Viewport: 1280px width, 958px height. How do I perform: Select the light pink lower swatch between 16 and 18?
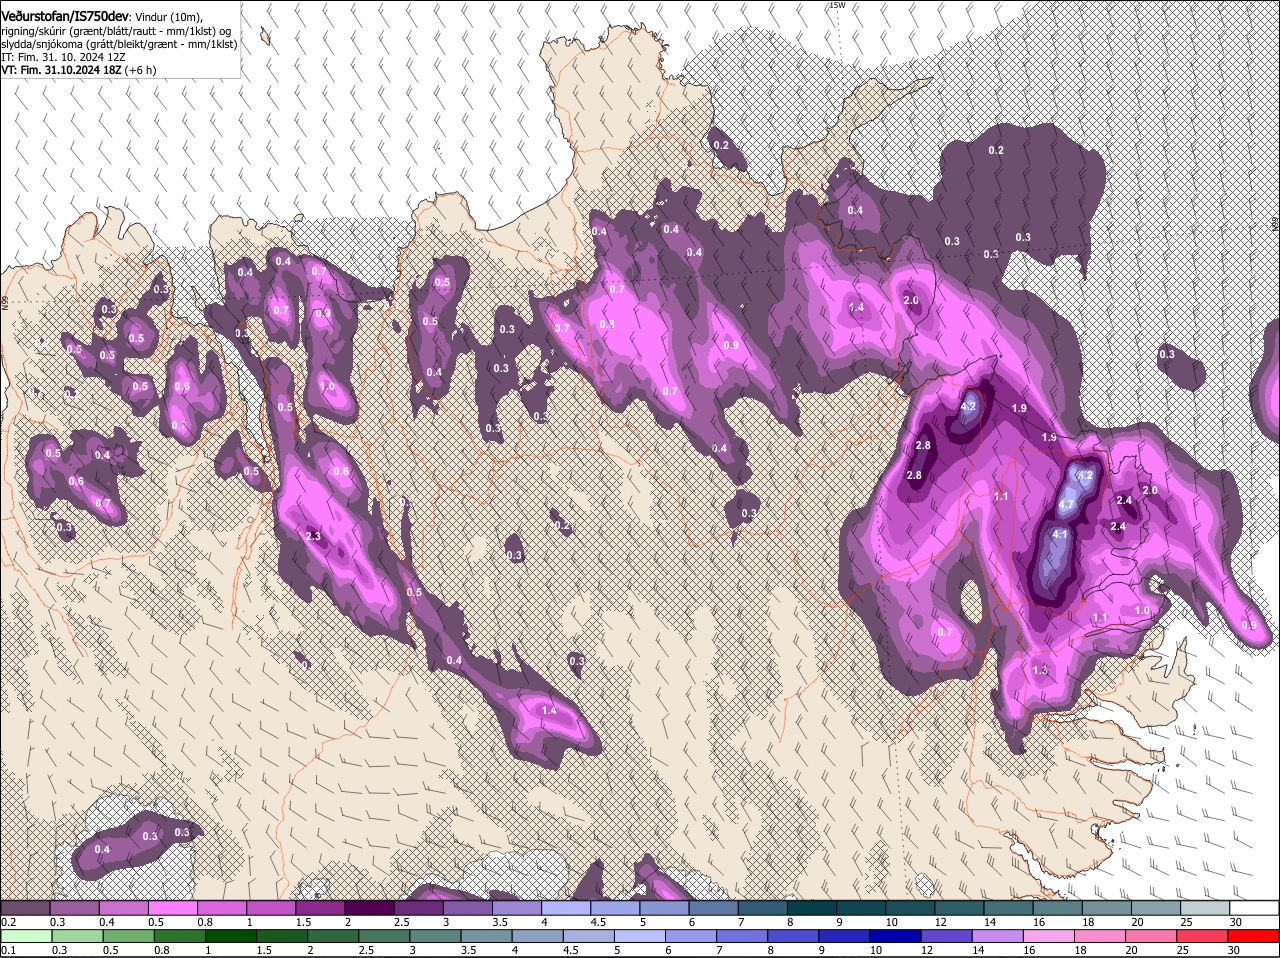[1050, 937]
